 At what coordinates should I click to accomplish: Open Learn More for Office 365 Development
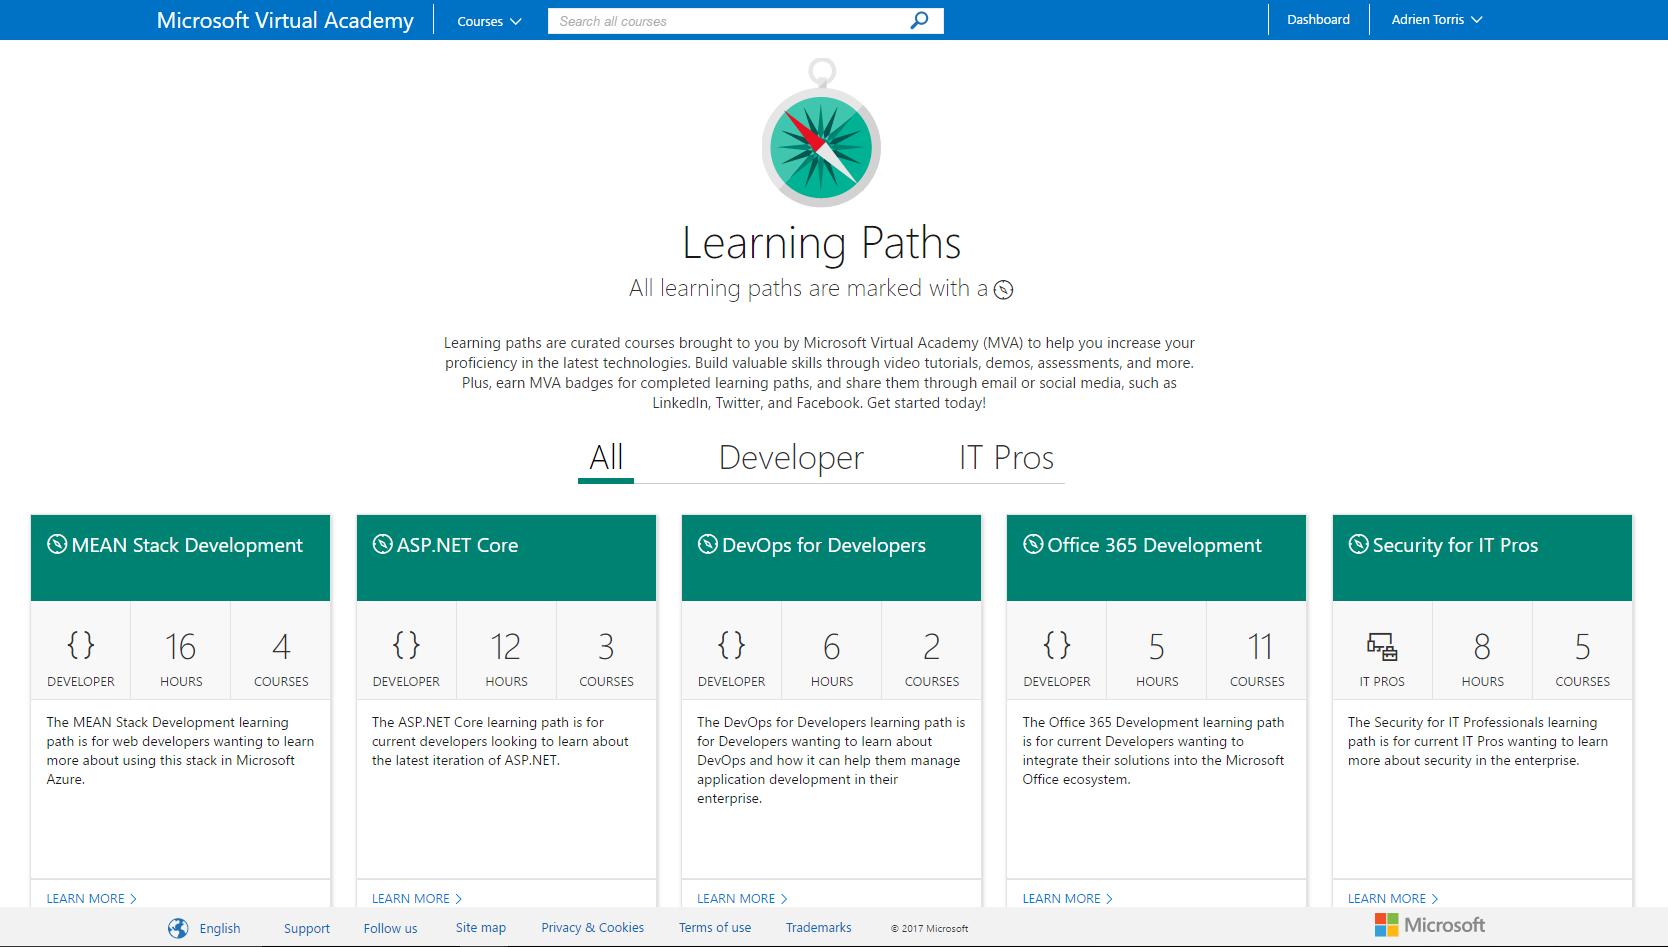(x=1067, y=898)
